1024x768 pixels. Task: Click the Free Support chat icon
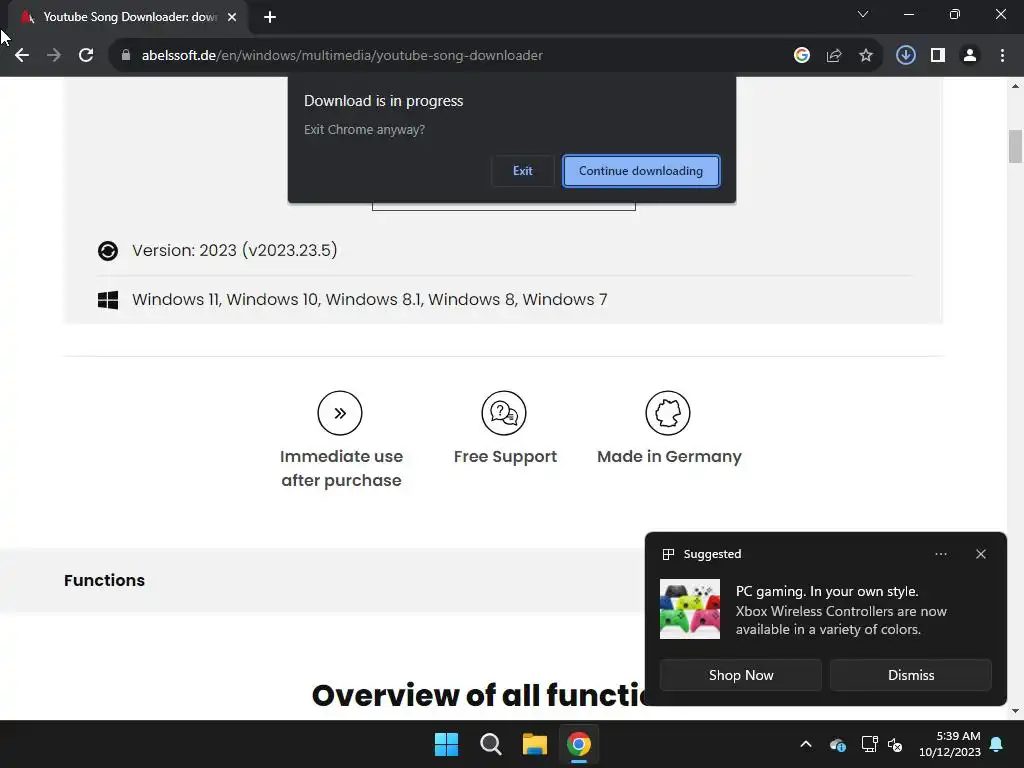tap(504, 413)
